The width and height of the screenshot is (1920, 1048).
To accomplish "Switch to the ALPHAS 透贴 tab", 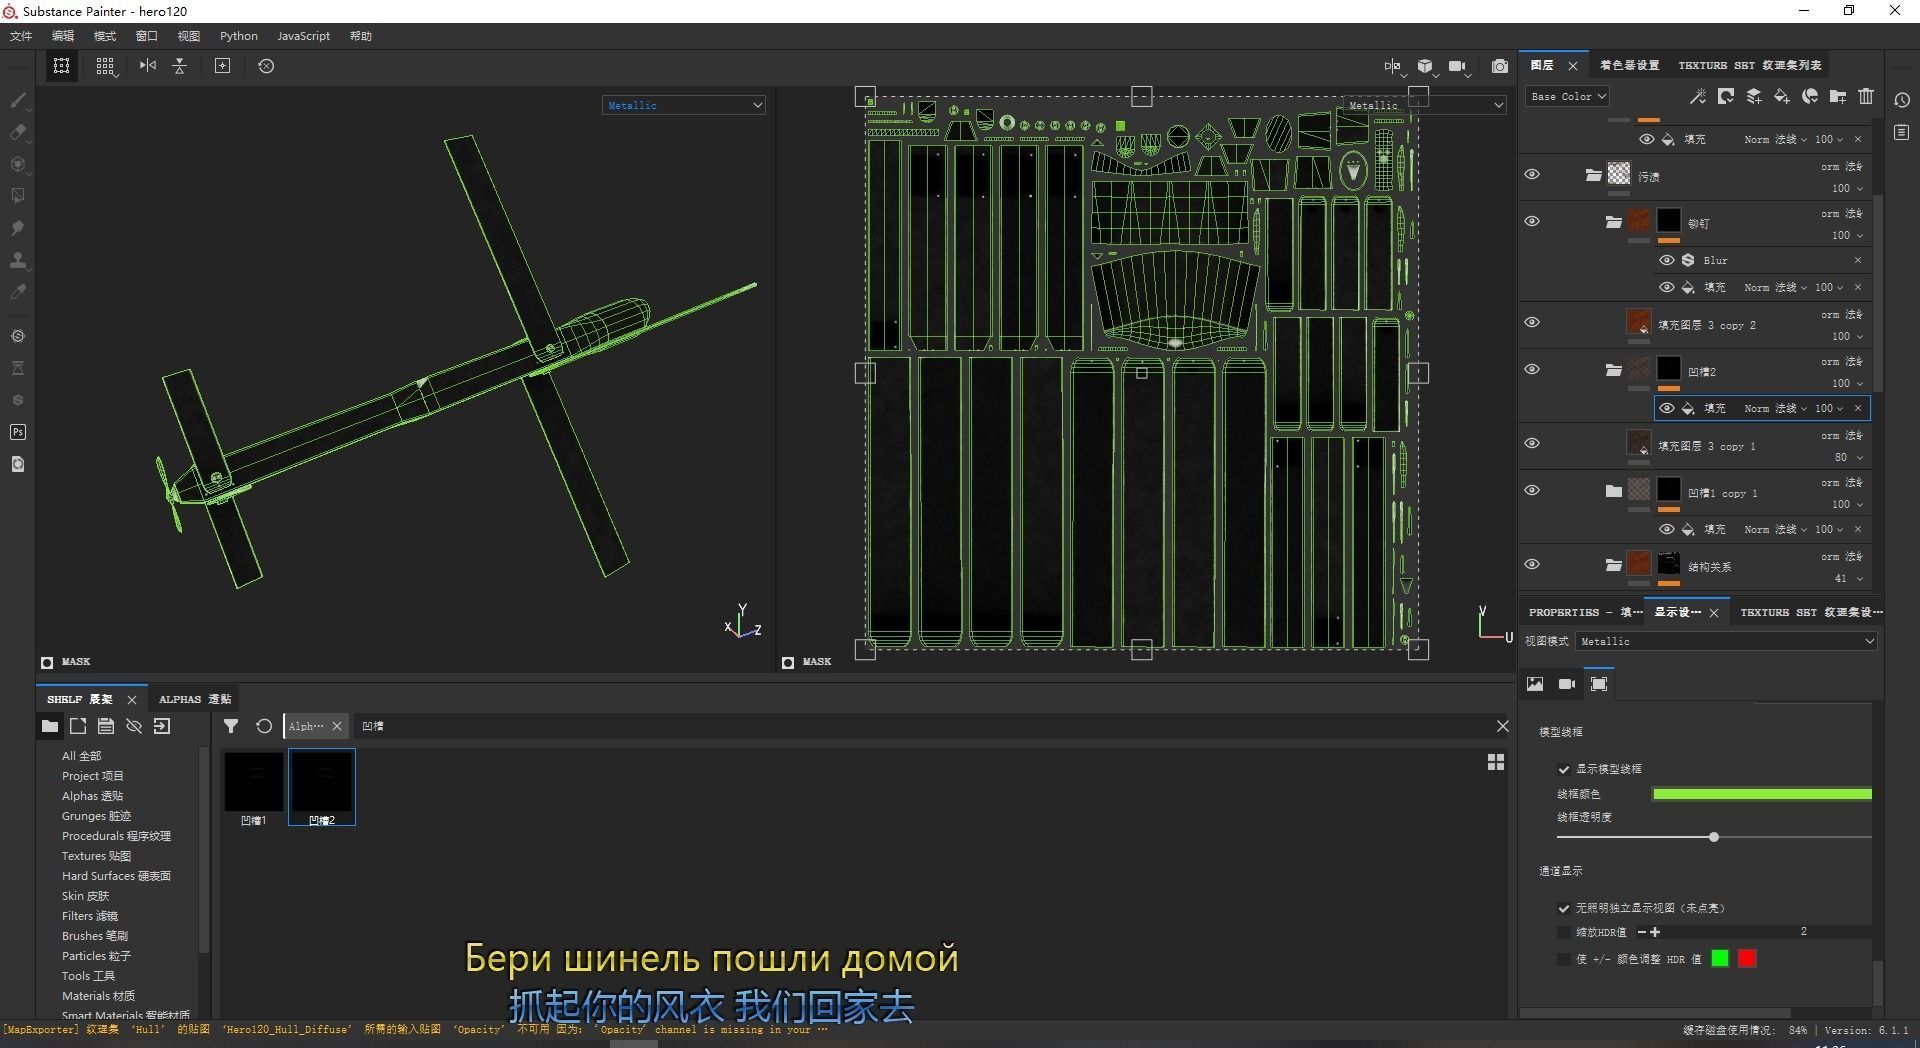I will 195,699.
